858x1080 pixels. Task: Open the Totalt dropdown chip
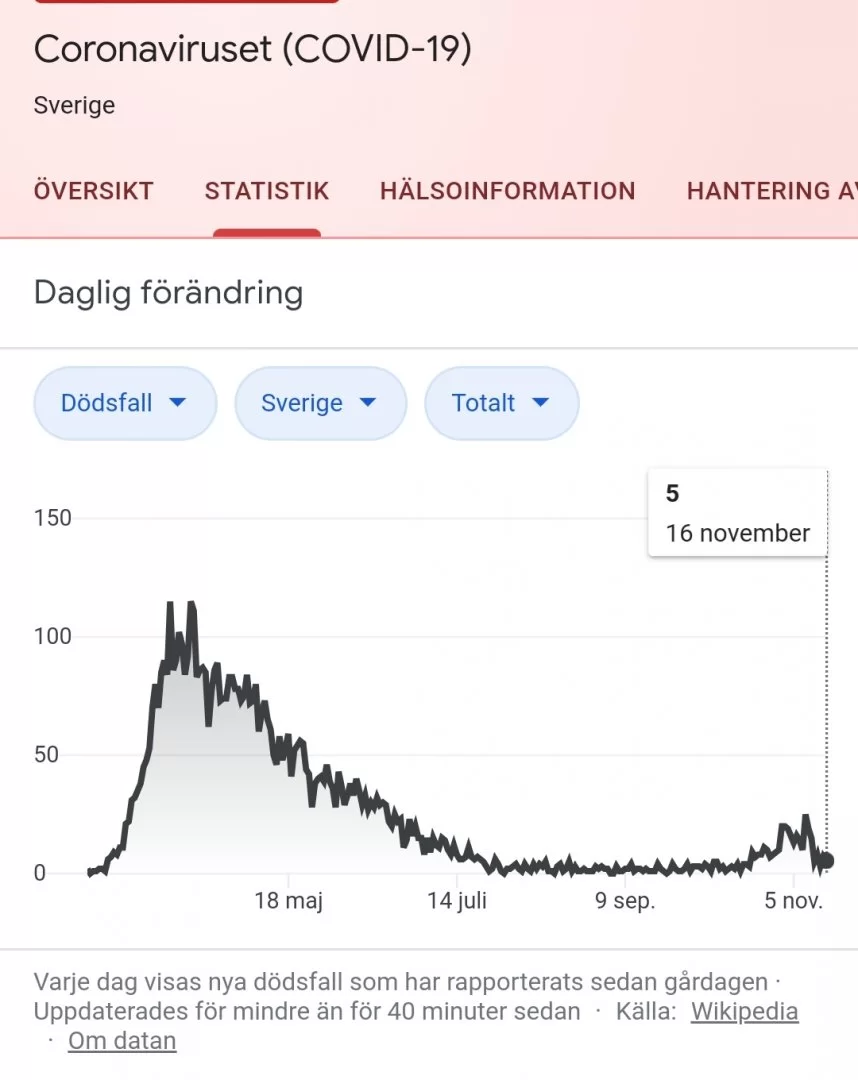pyautogui.click(x=501, y=403)
